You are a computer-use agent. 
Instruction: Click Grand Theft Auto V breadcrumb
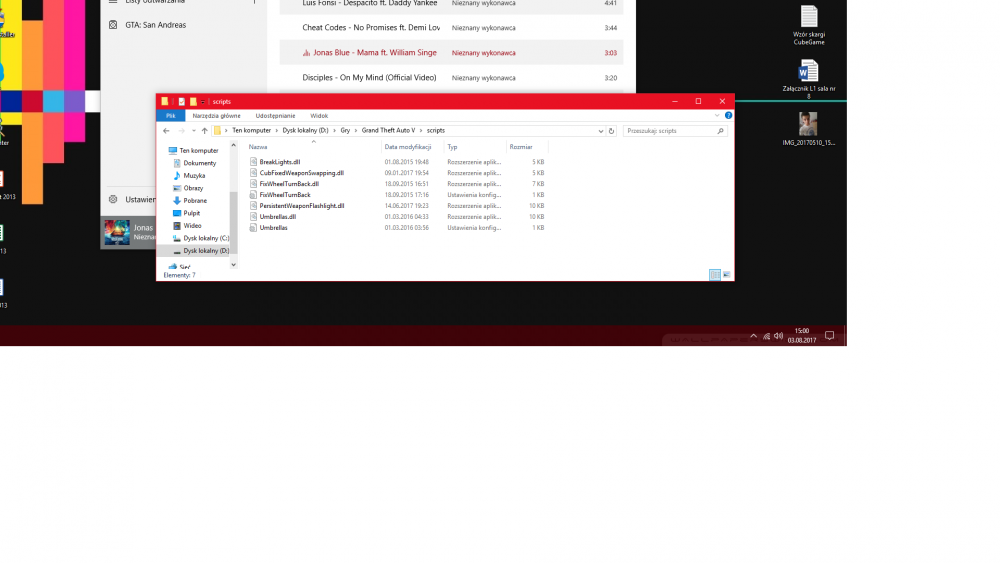(388, 131)
